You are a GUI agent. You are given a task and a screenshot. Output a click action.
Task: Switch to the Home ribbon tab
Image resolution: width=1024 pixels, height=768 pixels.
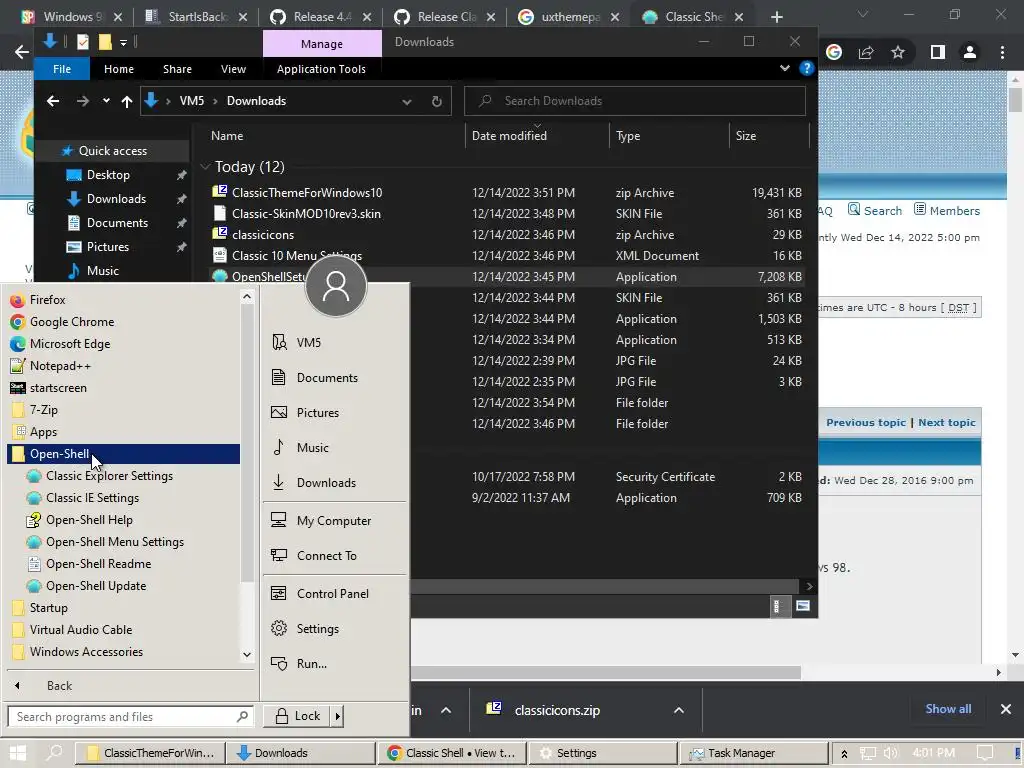(x=119, y=69)
